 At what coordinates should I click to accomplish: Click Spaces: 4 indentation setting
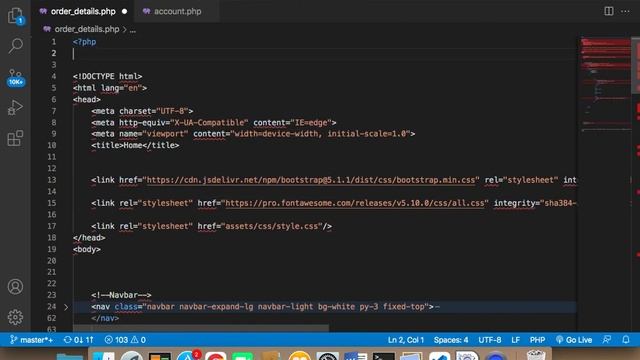[x=451, y=340]
